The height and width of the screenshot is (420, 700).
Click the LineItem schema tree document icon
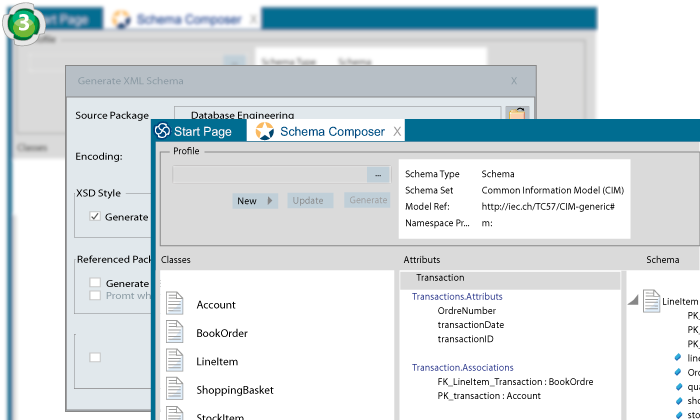tap(651, 300)
